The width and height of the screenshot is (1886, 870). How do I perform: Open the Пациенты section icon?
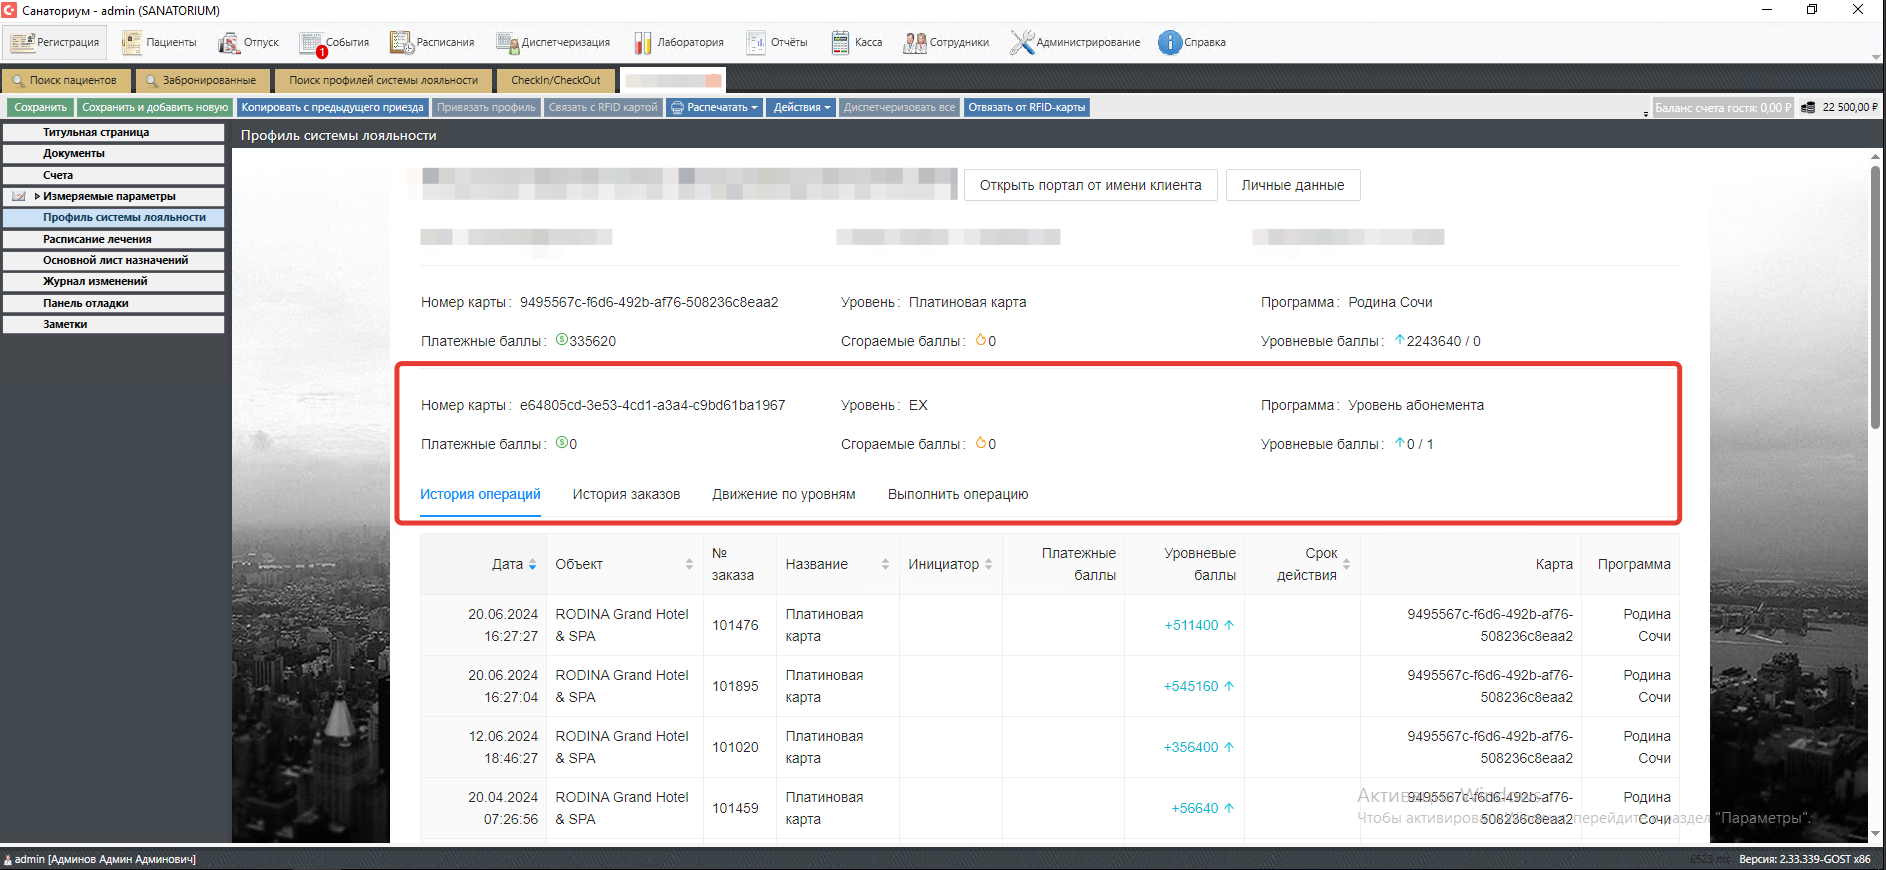click(x=132, y=42)
